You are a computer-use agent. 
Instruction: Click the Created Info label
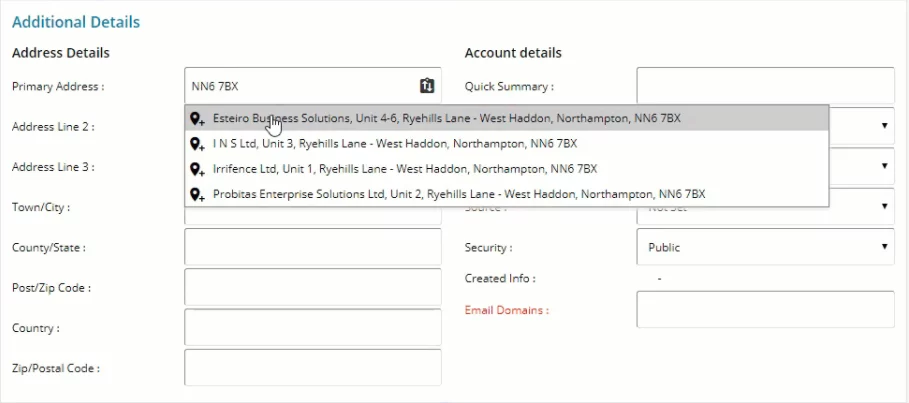pos(500,278)
